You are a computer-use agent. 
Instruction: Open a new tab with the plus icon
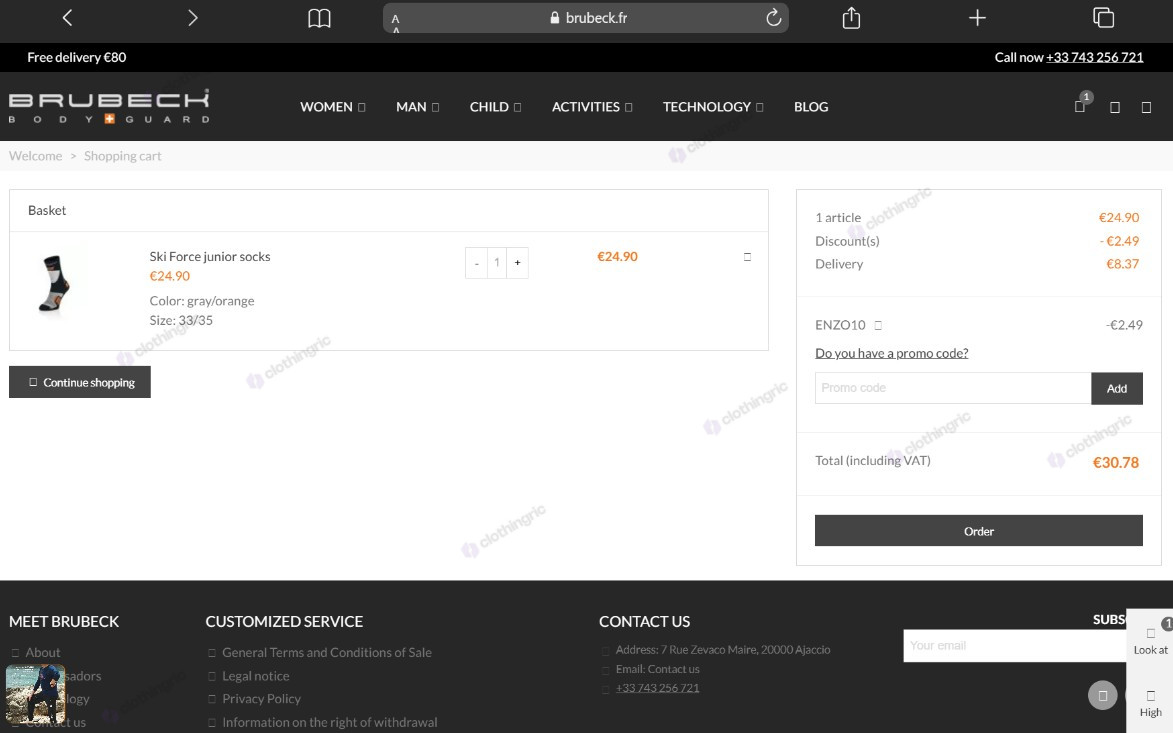coord(977,17)
